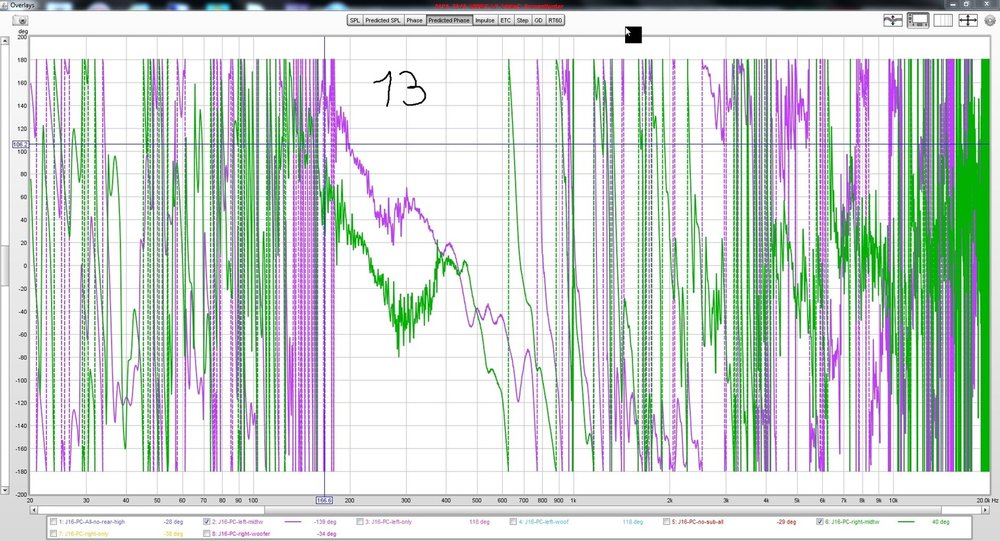
Task: Uncheck the J16-PC-right-midtw trace
Action: [x=820, y=522]
